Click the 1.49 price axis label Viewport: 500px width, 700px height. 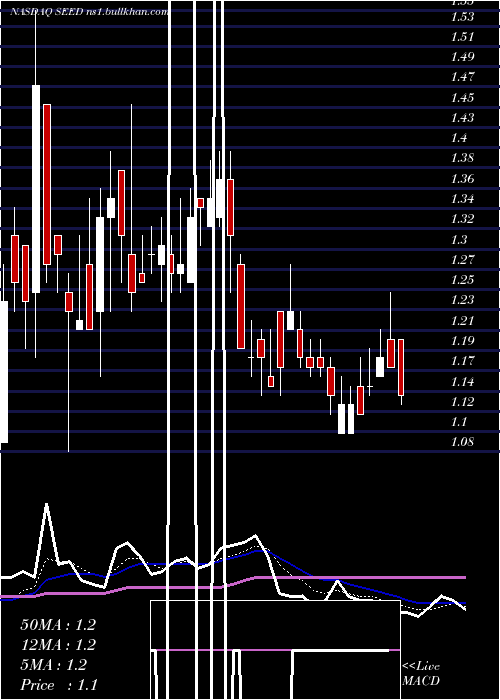click(x=462, y=57)
